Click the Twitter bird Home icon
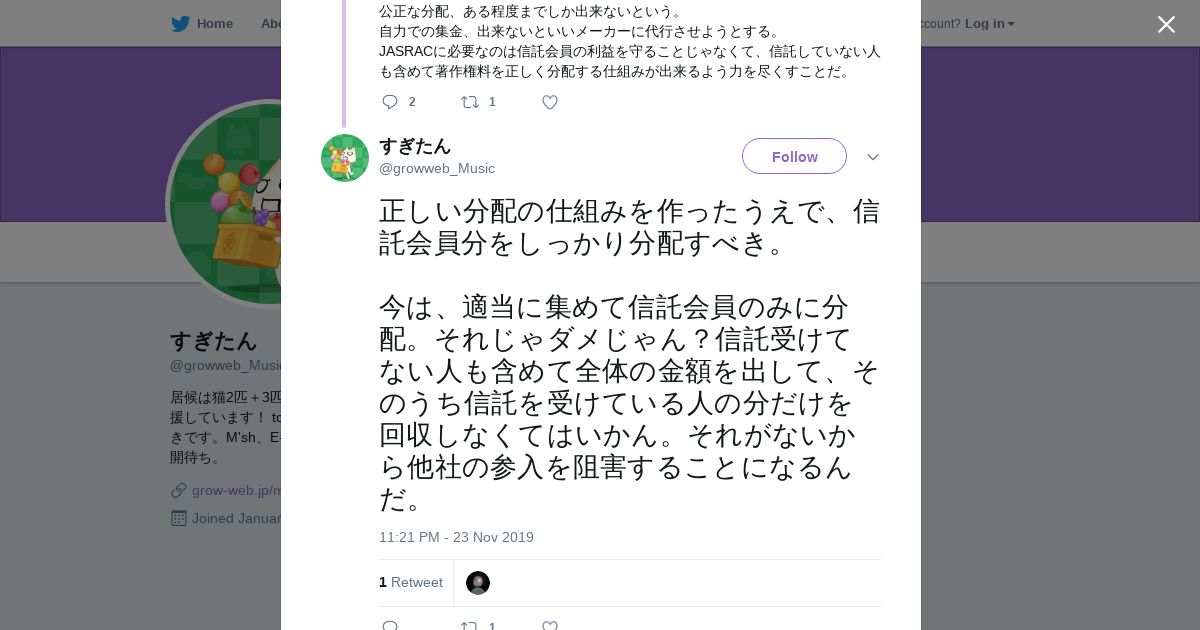 [180, 24]
